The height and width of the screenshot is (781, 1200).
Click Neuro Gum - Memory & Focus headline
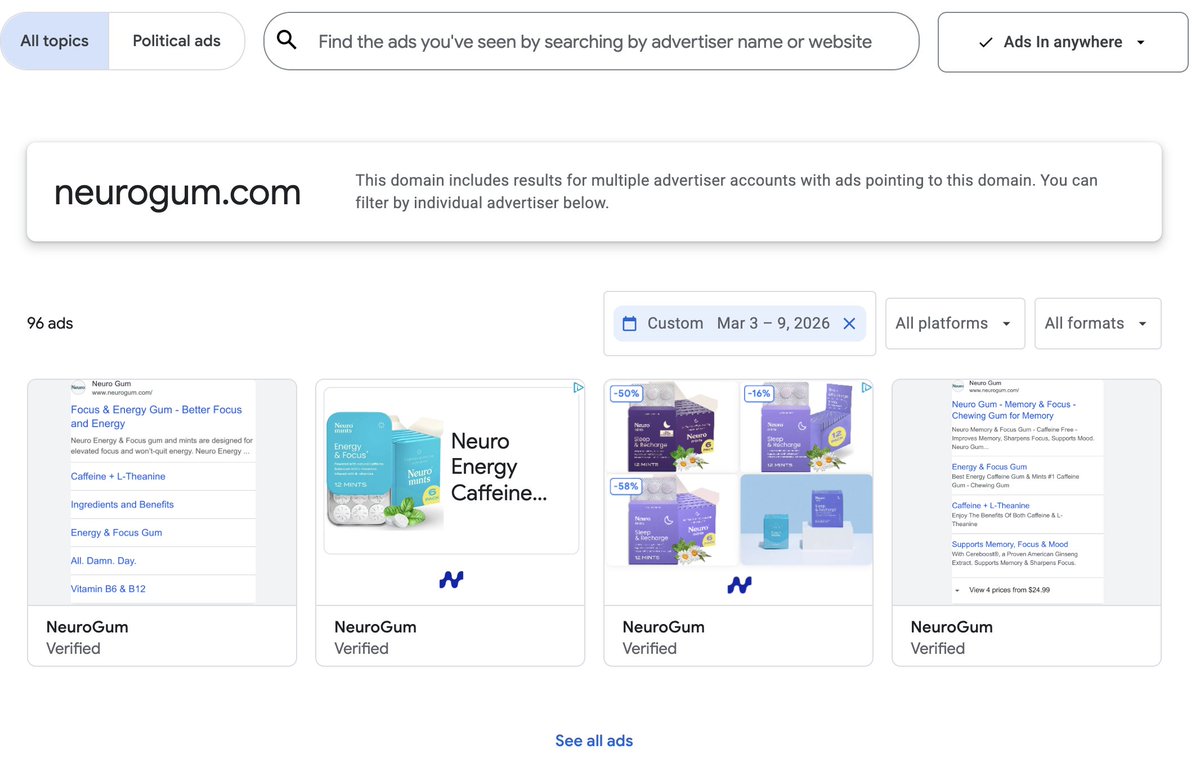tap(1013, 410)
